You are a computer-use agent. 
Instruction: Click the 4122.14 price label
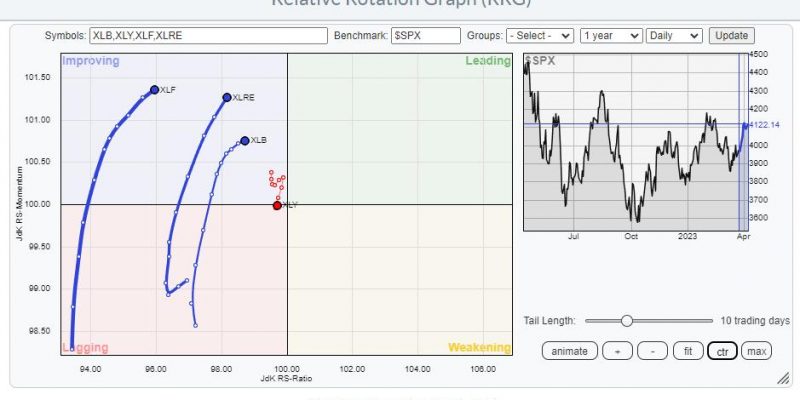pyautogui.click(x=765, y=125)
